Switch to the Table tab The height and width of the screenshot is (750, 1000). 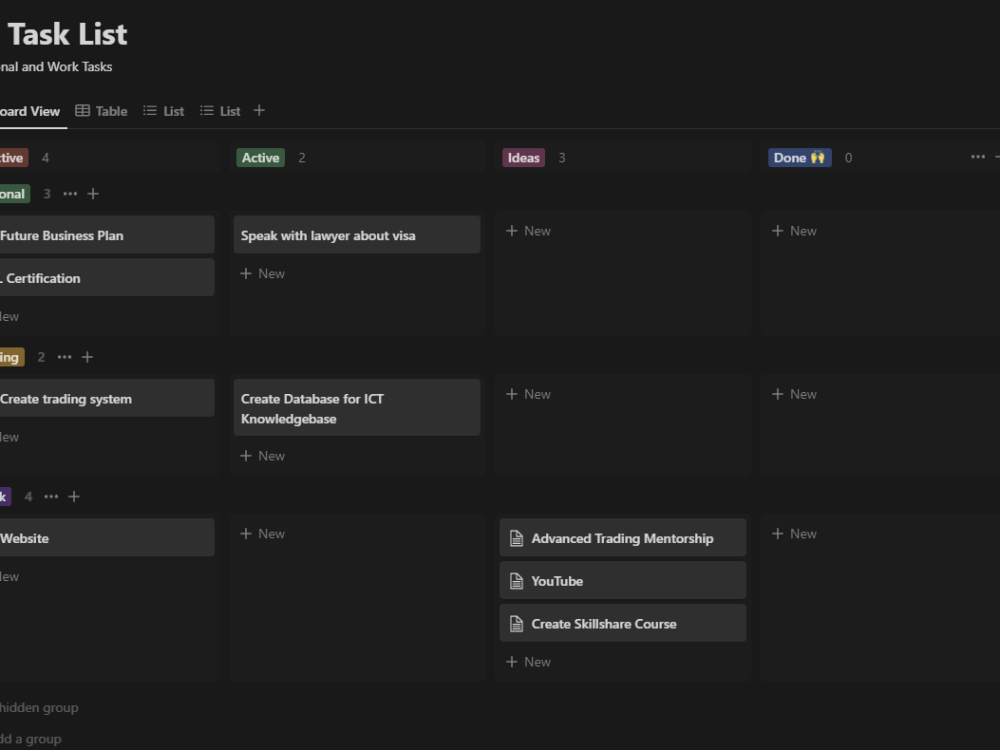pos(101,110)
